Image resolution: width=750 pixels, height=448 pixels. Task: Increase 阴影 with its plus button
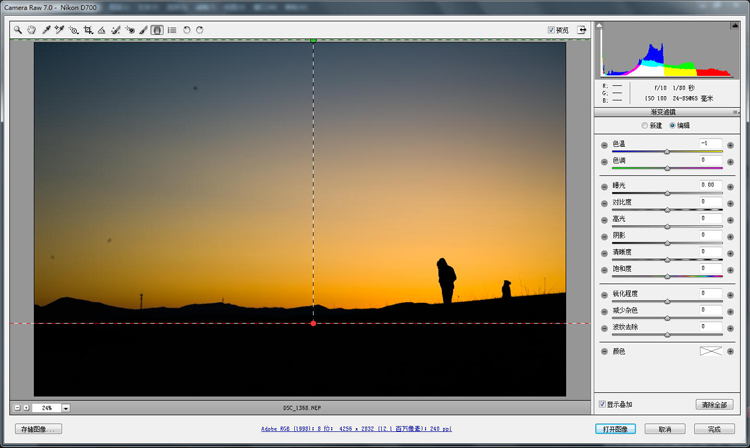click(730, 237)
